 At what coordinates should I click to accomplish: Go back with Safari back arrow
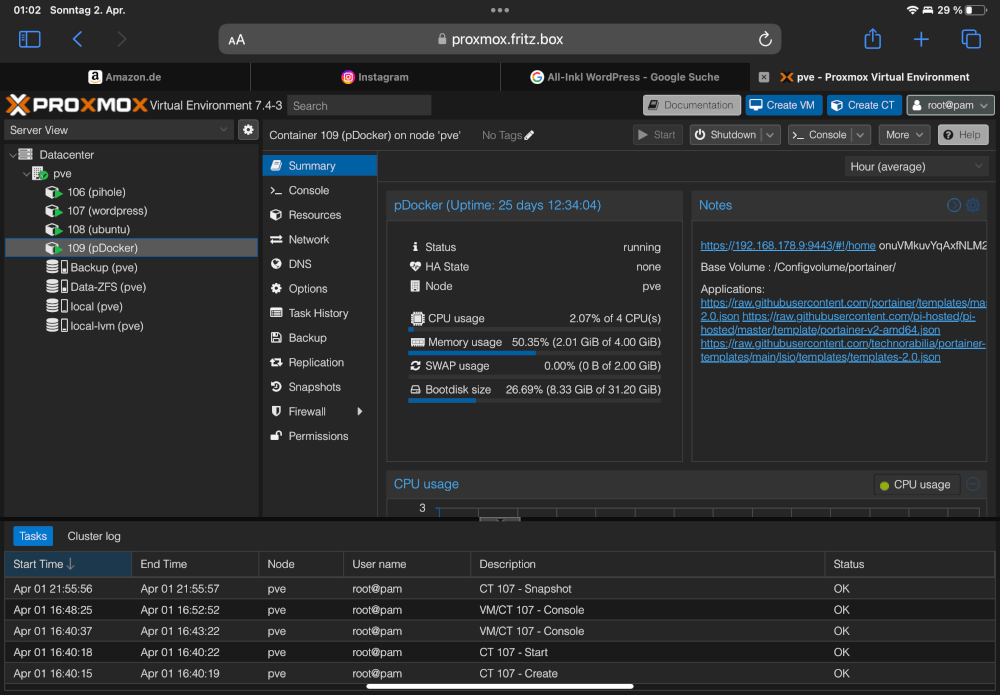click(x=78, y=40)
